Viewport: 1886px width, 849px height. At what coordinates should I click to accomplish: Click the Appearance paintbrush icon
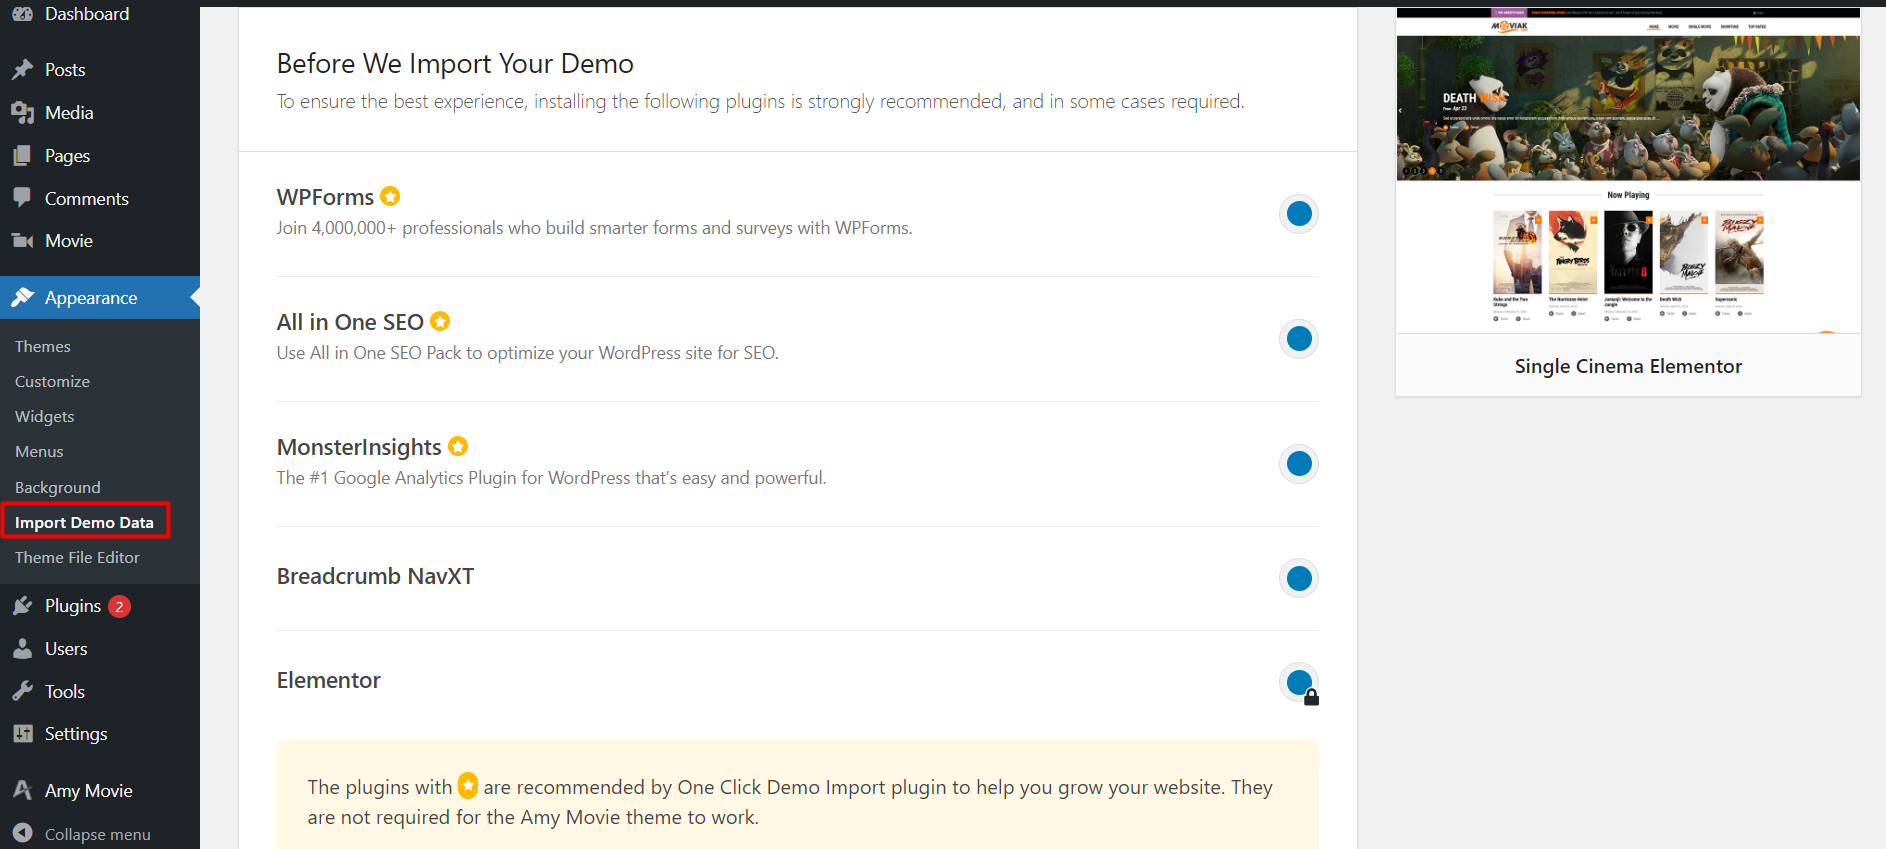pos(22,297)
